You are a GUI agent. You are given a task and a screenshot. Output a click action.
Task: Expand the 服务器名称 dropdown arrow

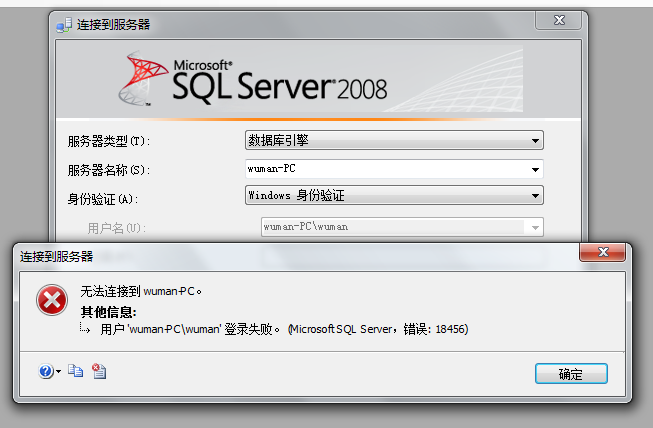coord(536,168)
